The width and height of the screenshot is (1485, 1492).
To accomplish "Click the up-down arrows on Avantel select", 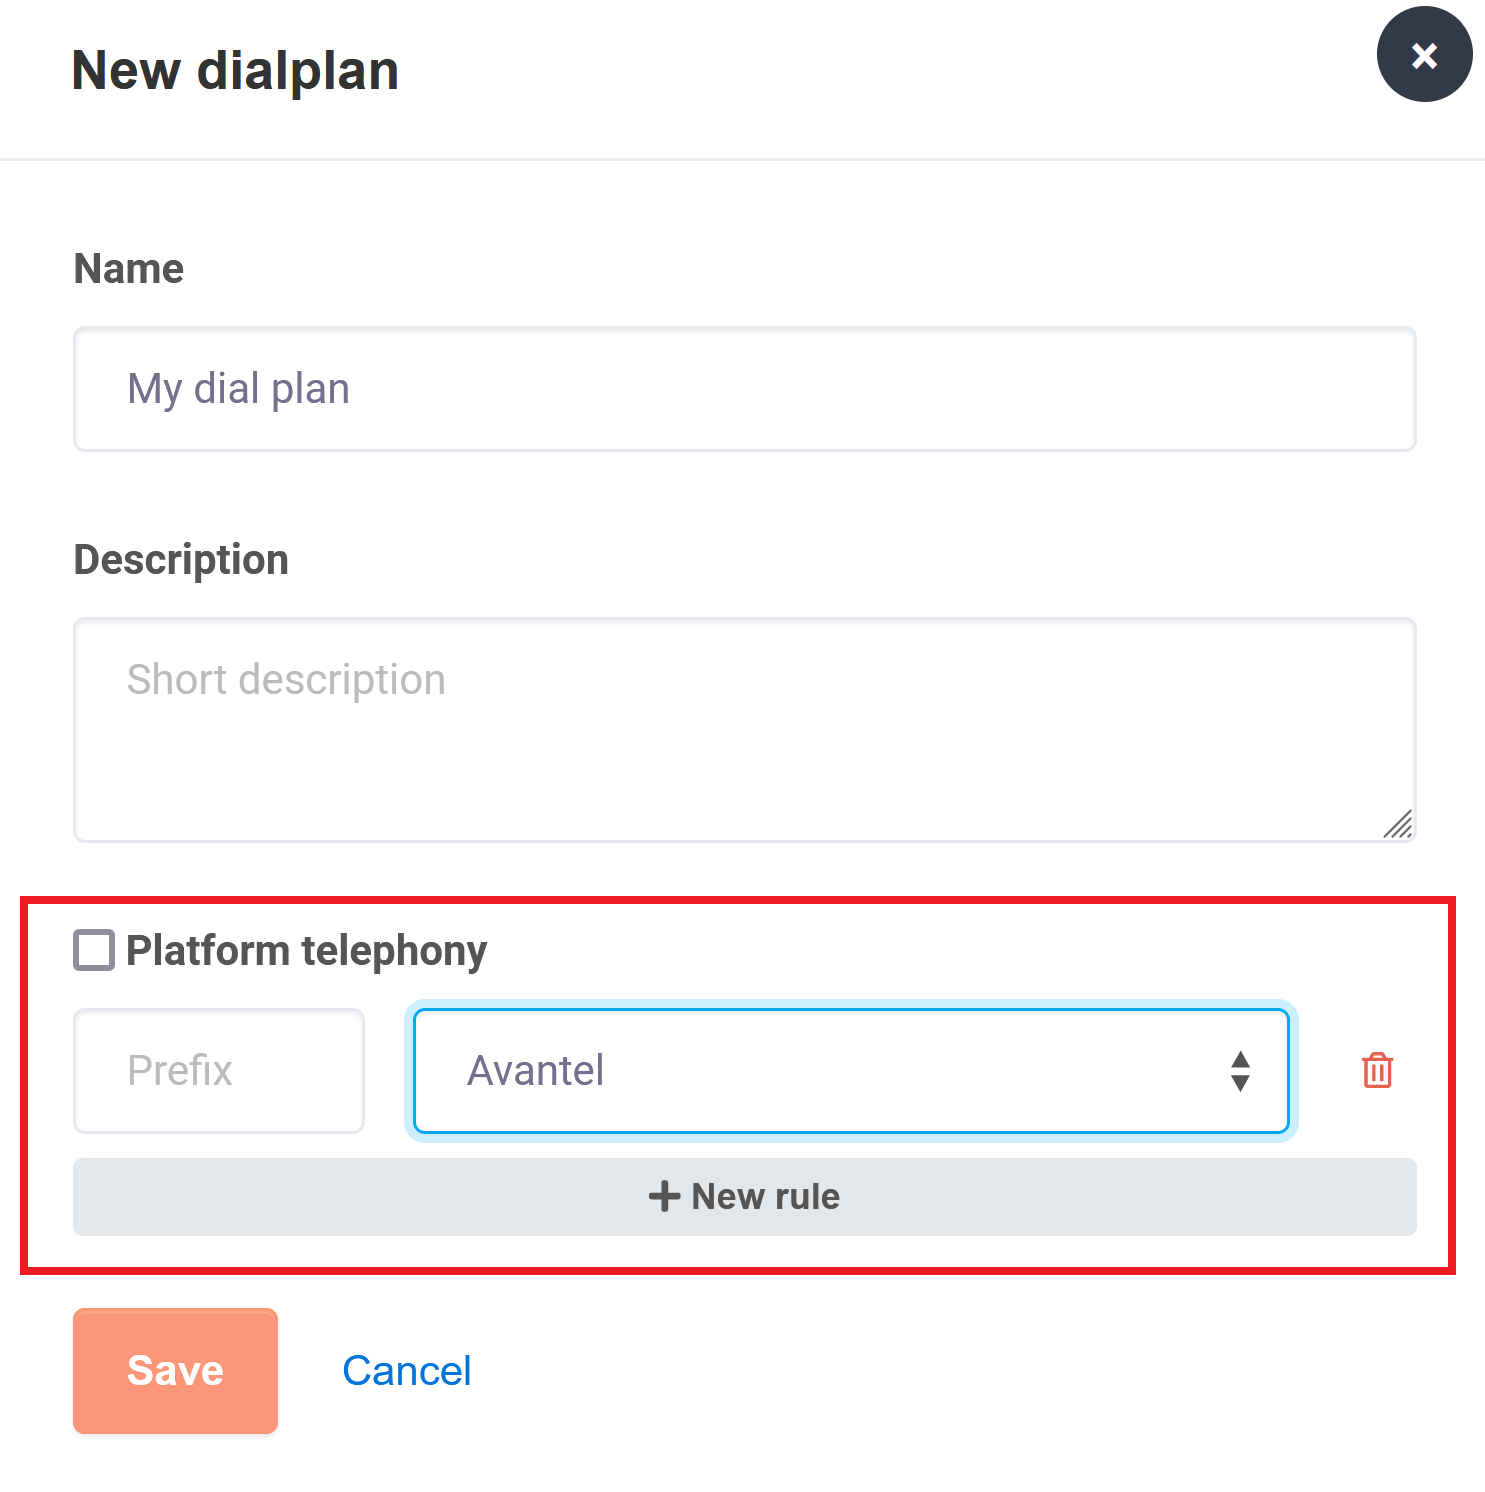I will [1240, 1071].
